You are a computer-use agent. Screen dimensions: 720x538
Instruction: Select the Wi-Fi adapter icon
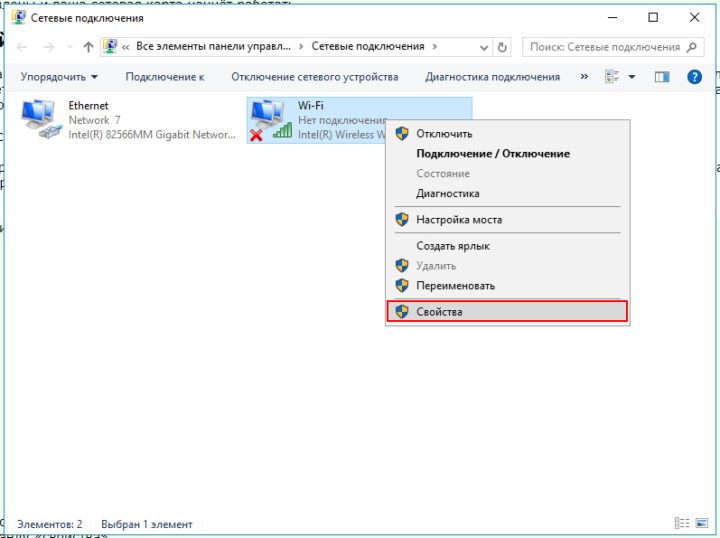tap(271, 120)
